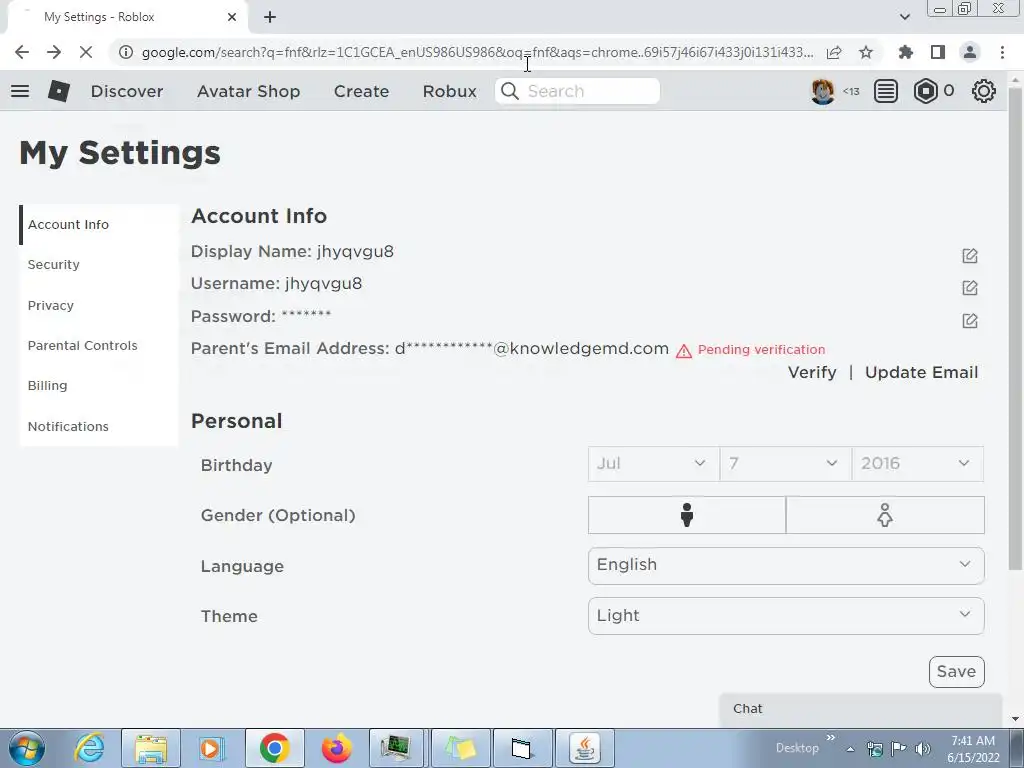This screenshot has width=1024, height=768.
Task: Open the birthday day dropdown showing 7
Action: (786, 464)
